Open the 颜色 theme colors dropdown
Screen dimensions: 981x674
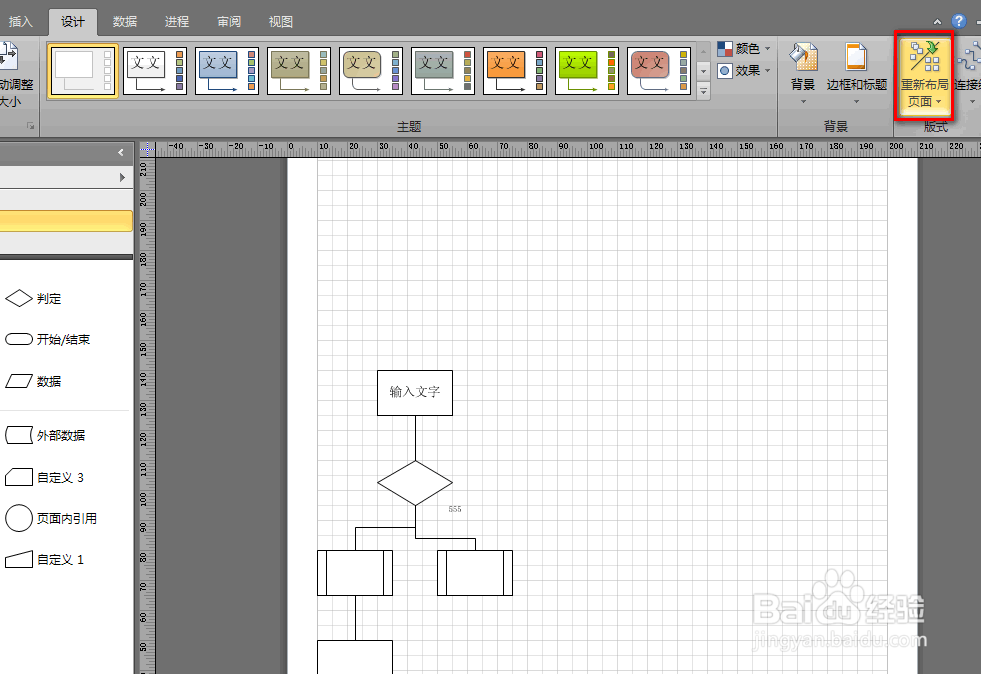tap(744, 49)
